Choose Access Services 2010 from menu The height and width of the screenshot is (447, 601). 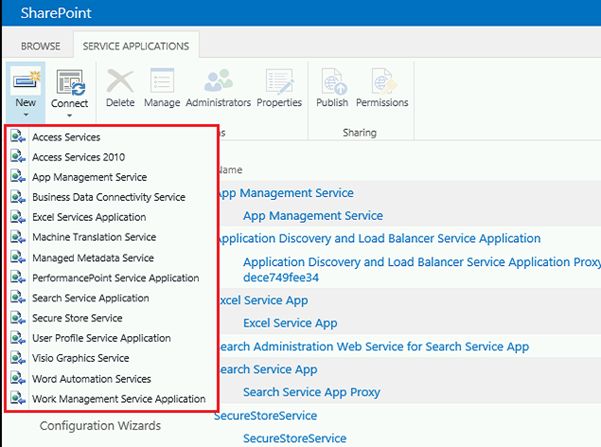(x=79, y=157)
